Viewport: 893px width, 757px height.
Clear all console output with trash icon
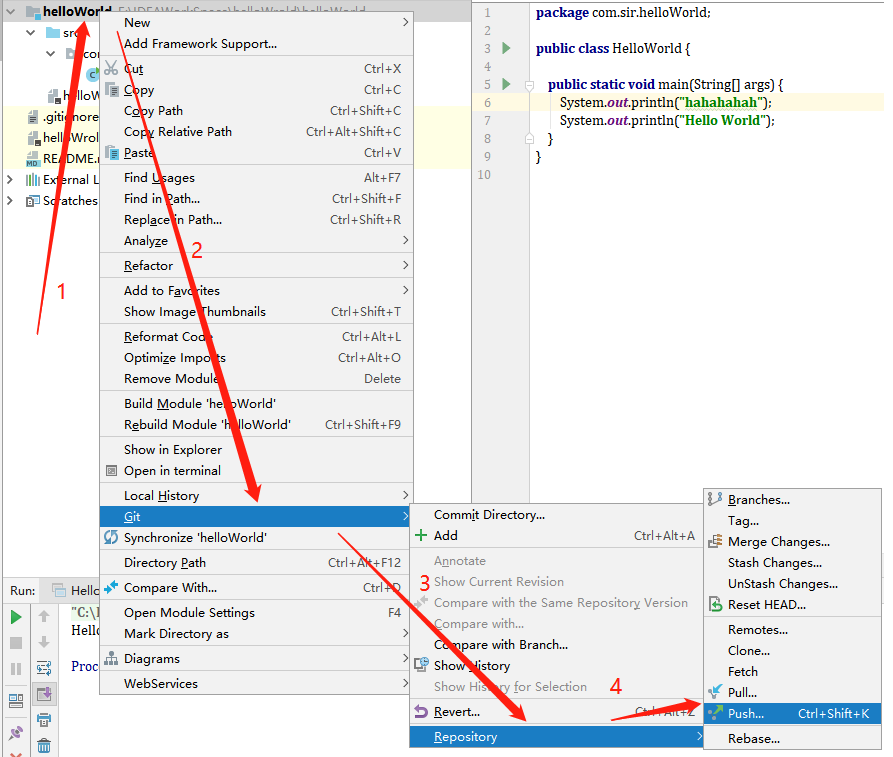44,745
